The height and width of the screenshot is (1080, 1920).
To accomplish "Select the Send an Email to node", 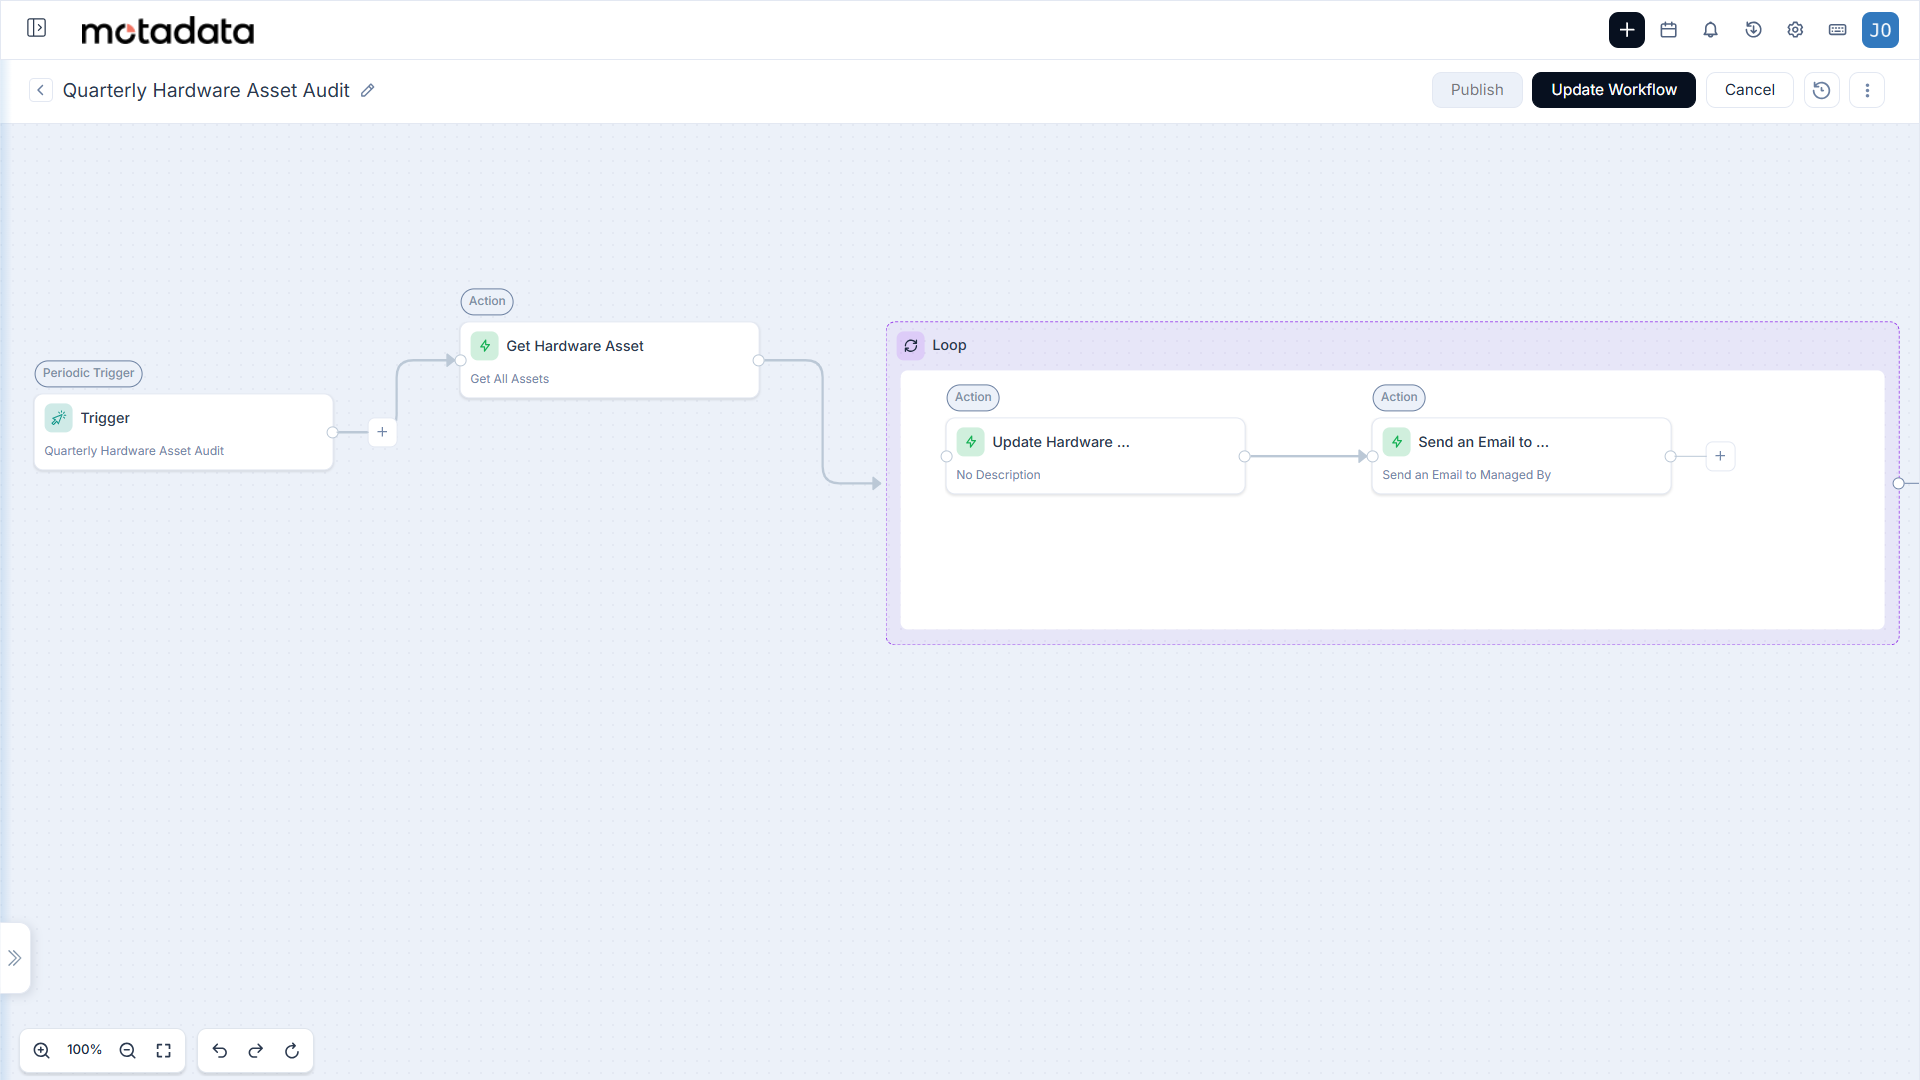I will tap(1521, 456).
